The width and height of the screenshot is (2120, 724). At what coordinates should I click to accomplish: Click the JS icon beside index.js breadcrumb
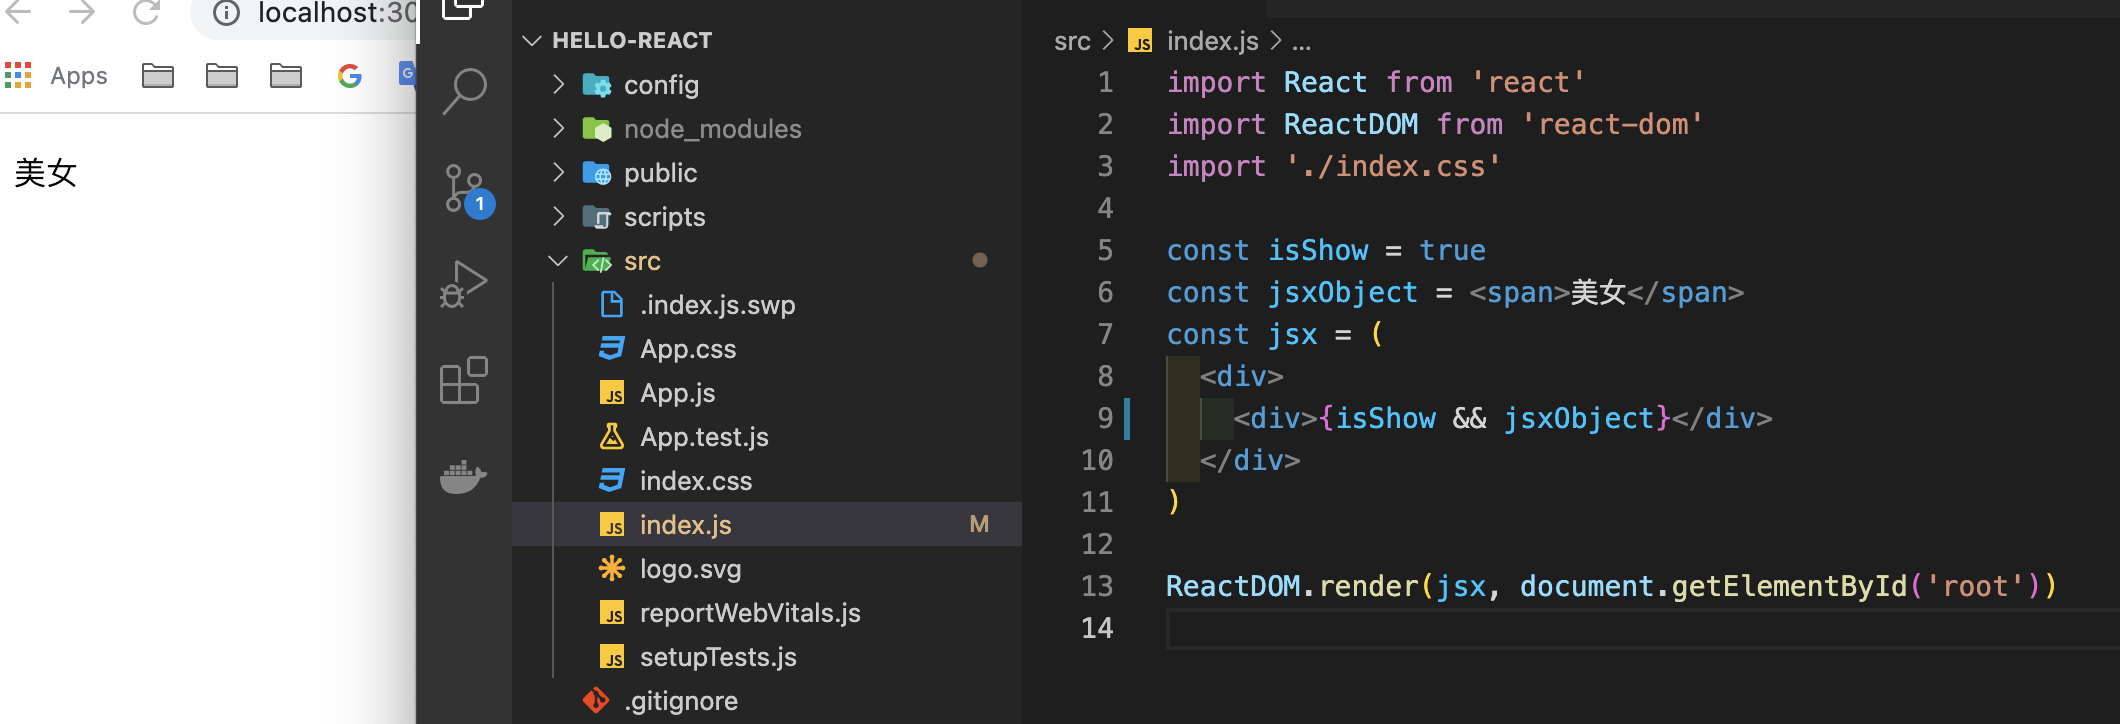[1140, 41]
